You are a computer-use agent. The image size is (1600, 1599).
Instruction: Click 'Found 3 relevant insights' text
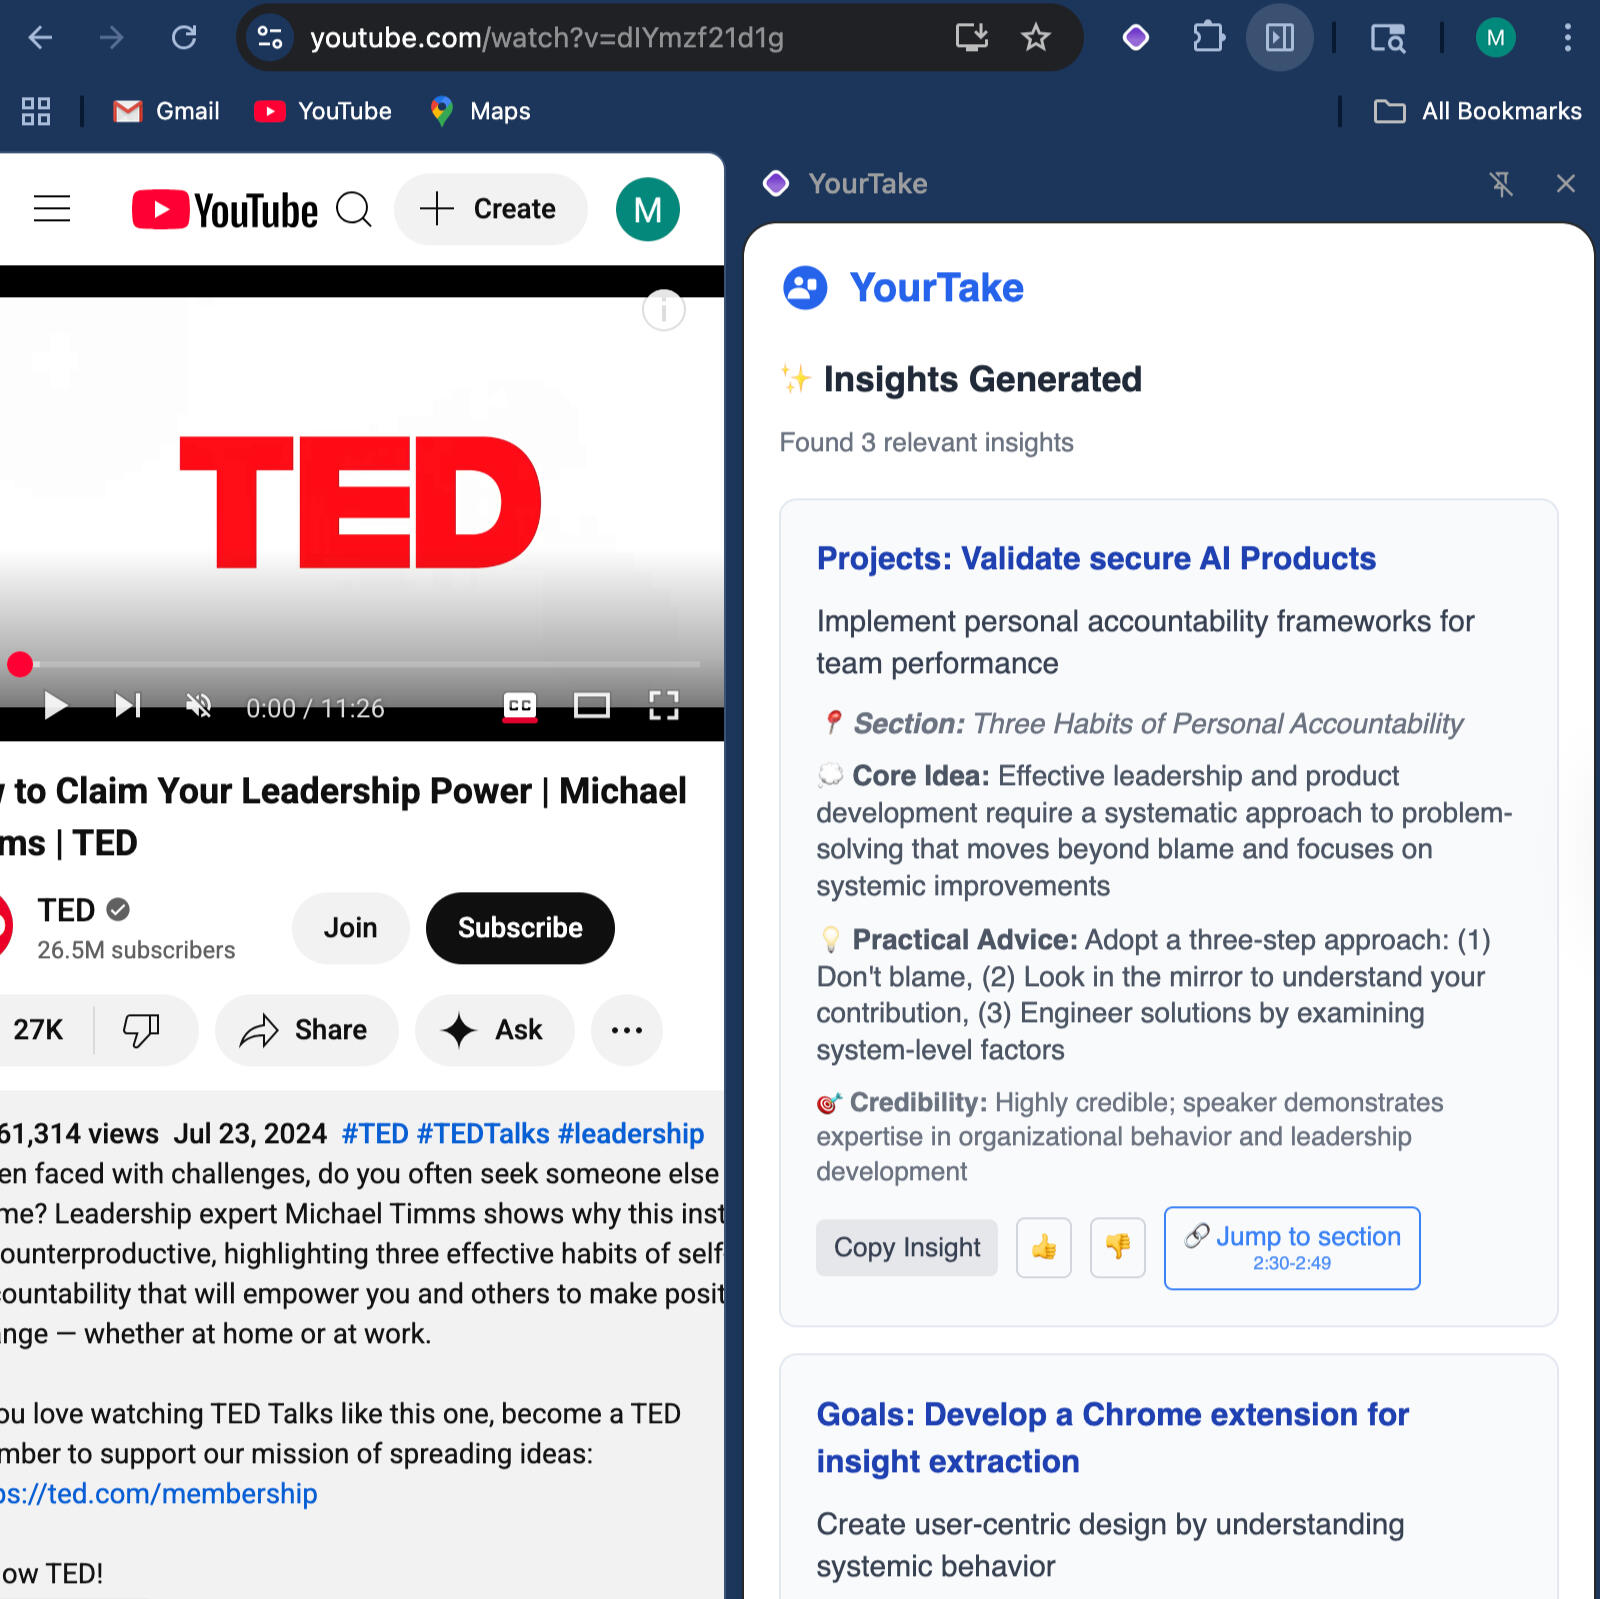point(926,442)
